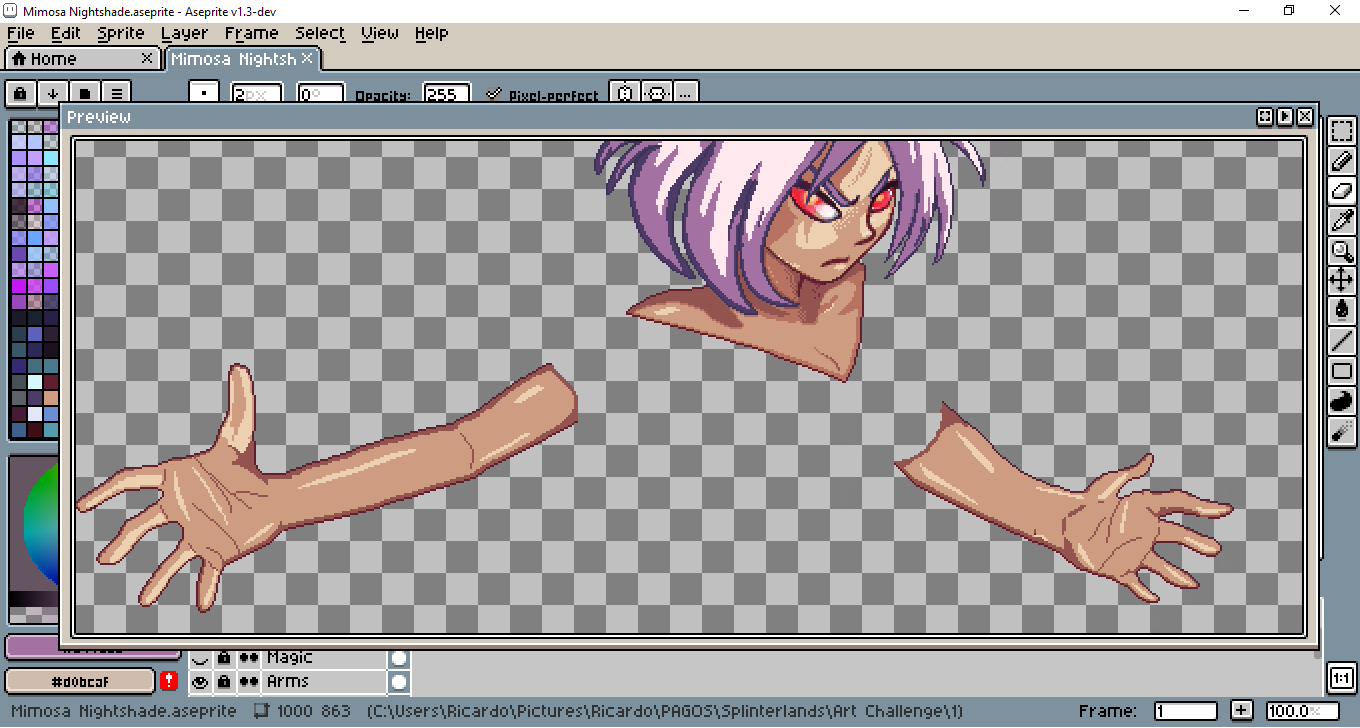Close the Home tab
Viewport: 1360px width, 728px height.
point(147,59)
